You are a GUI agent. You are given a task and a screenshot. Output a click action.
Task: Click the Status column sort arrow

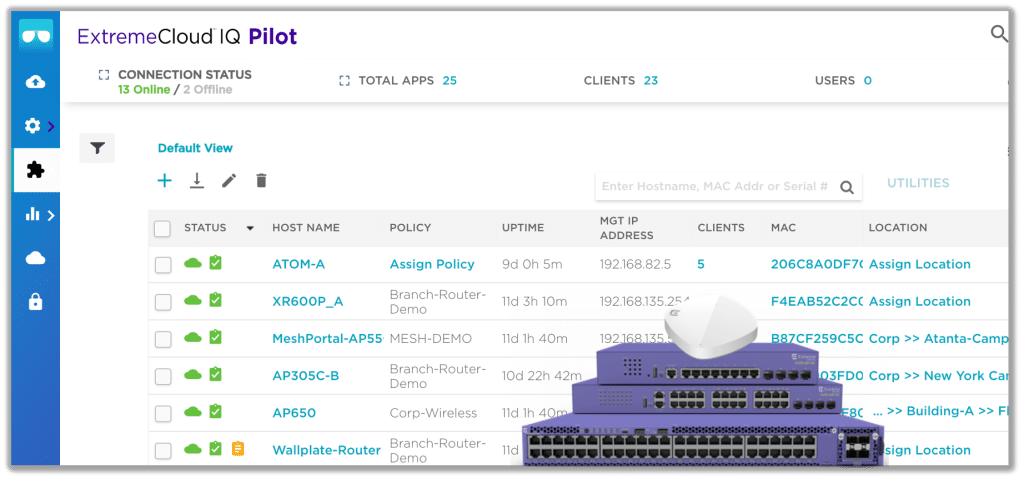click(x=249, y=228)
